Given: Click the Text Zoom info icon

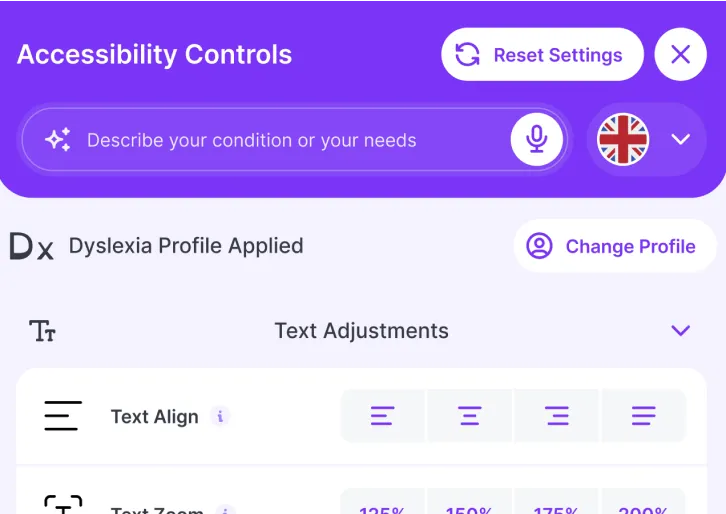Looking at the screenshot, I should tap(226, 510).
